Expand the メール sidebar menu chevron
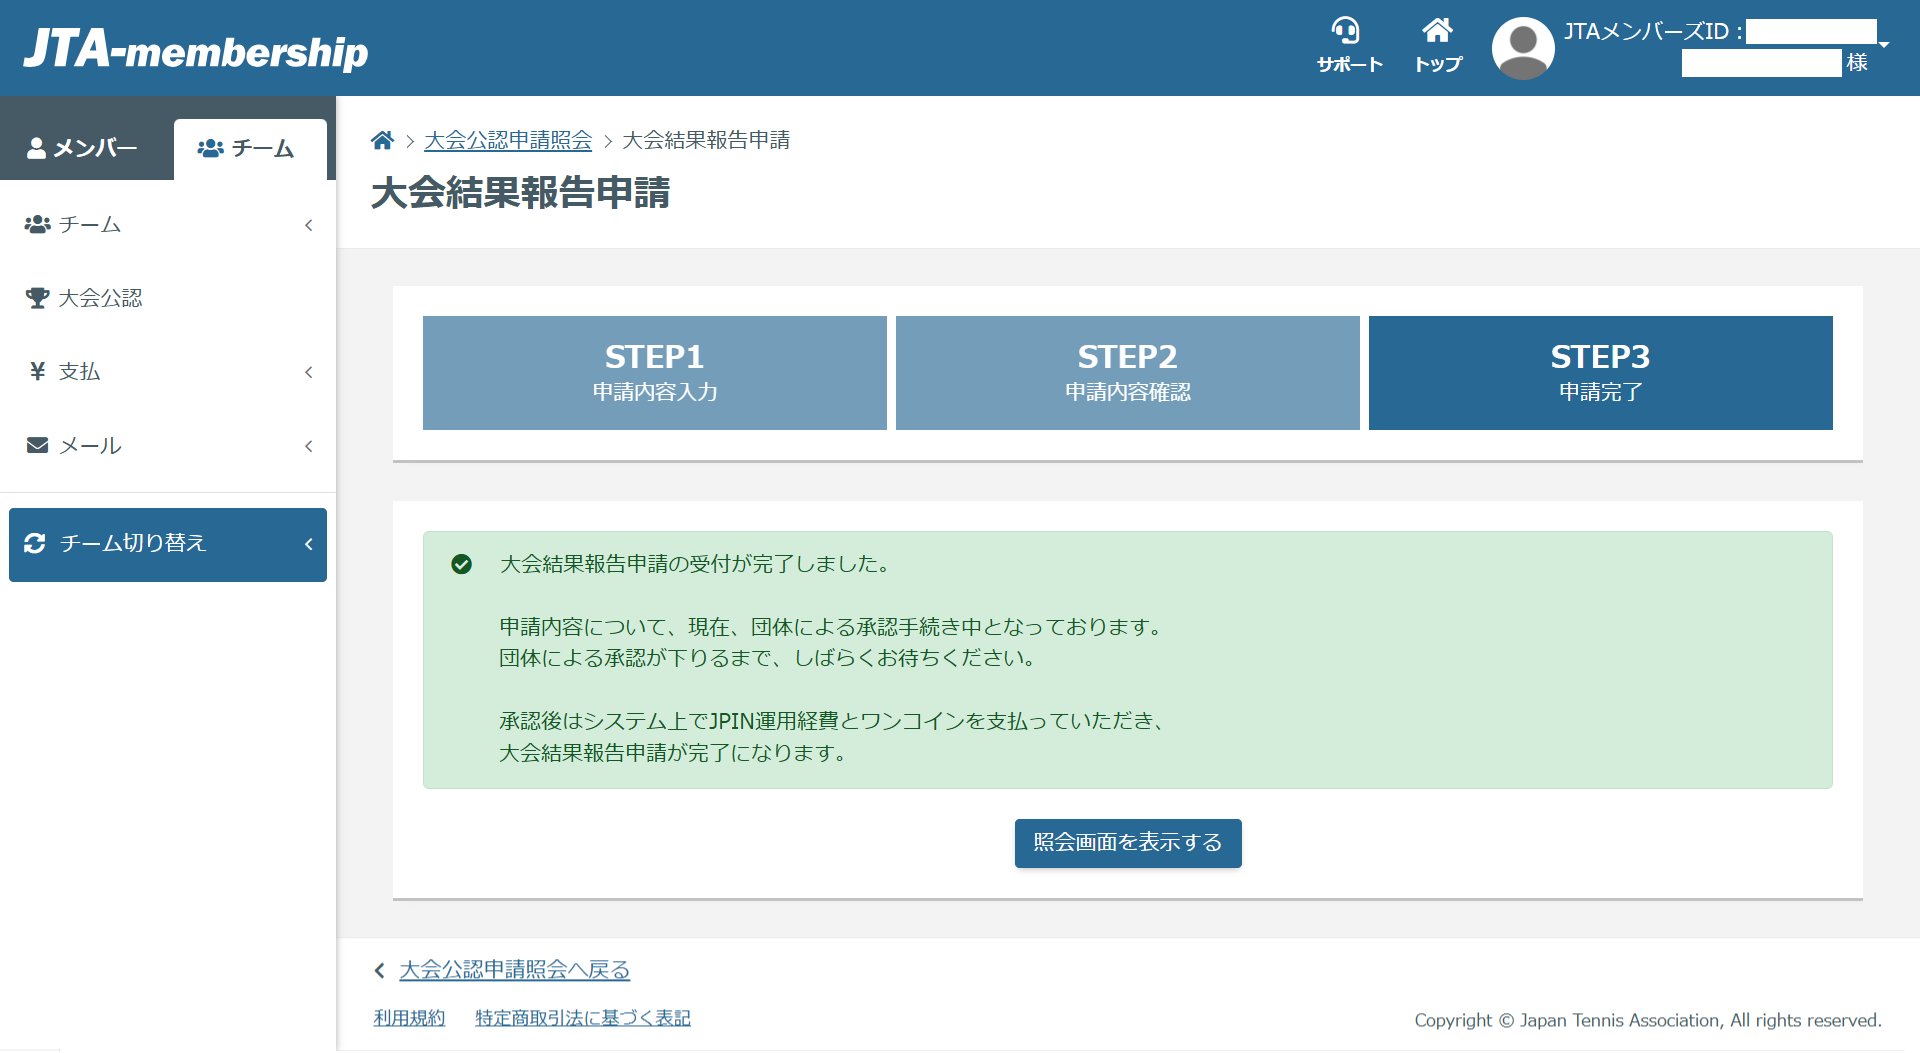The image size is (1920, 1053). [308, 446]
